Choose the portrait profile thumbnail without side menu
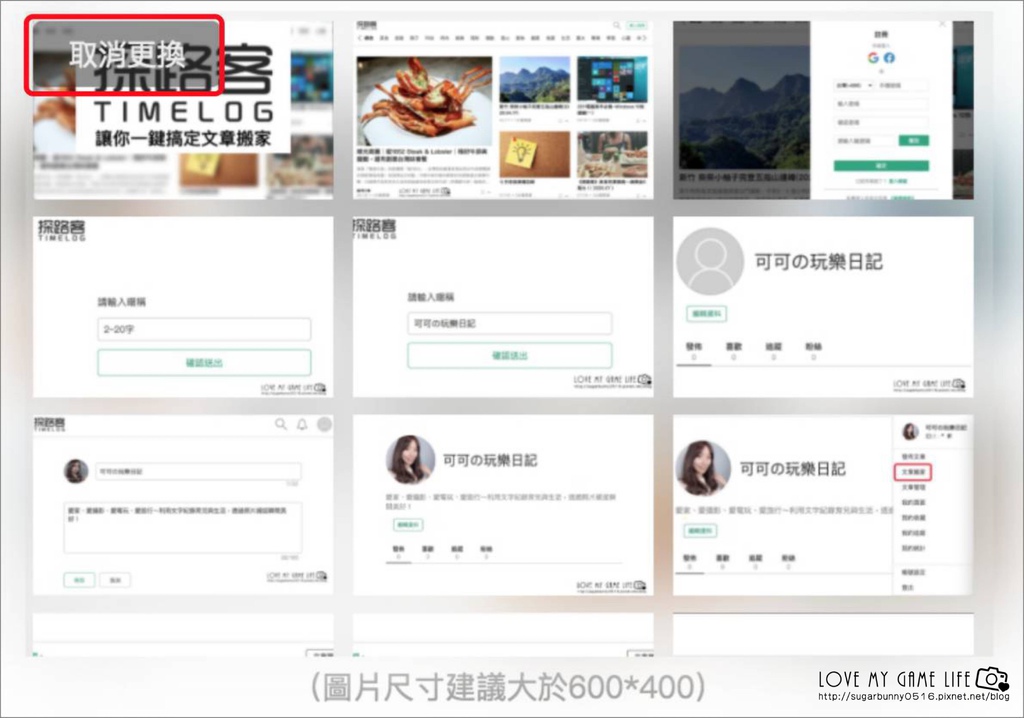The width and height of the screenshot is (1024, 718). coord(503,504)
